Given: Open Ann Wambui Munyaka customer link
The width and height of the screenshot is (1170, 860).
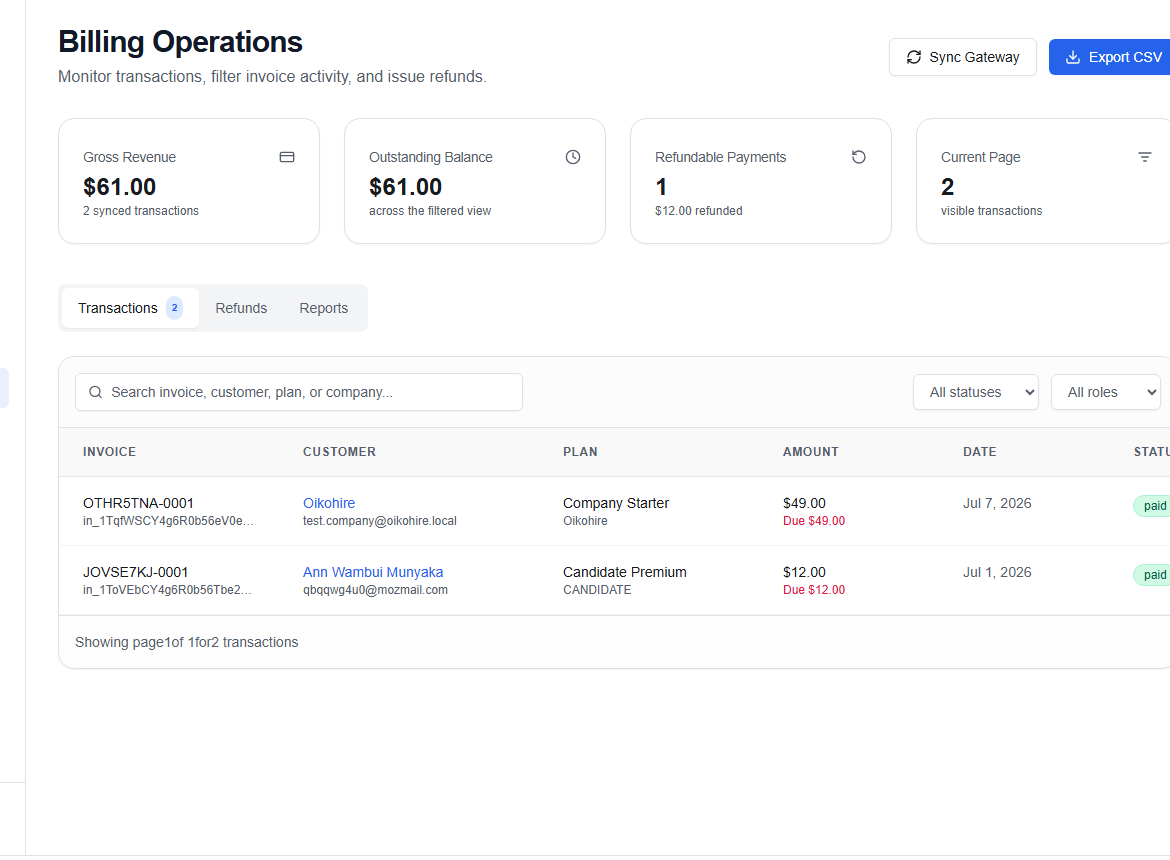Looking at the screenshot, I should click(373, 572).
